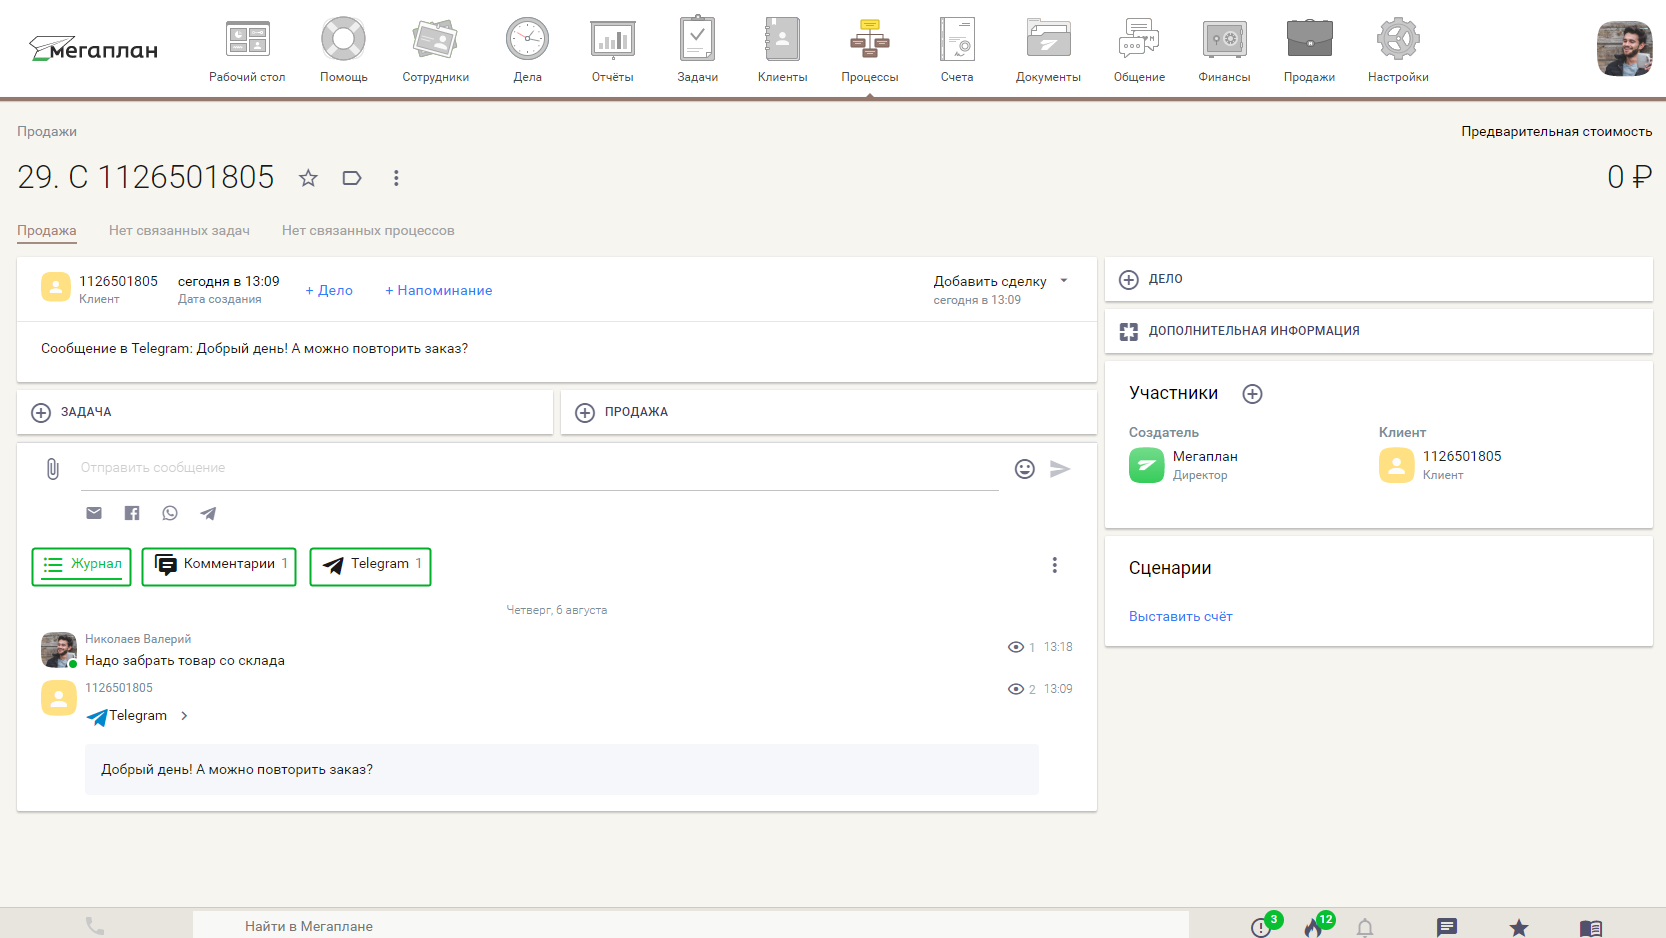Open chat messages icon in bottom bar
This screenshot has width=1666, height=938.
pyautogui.click(x=1447, y=928)
